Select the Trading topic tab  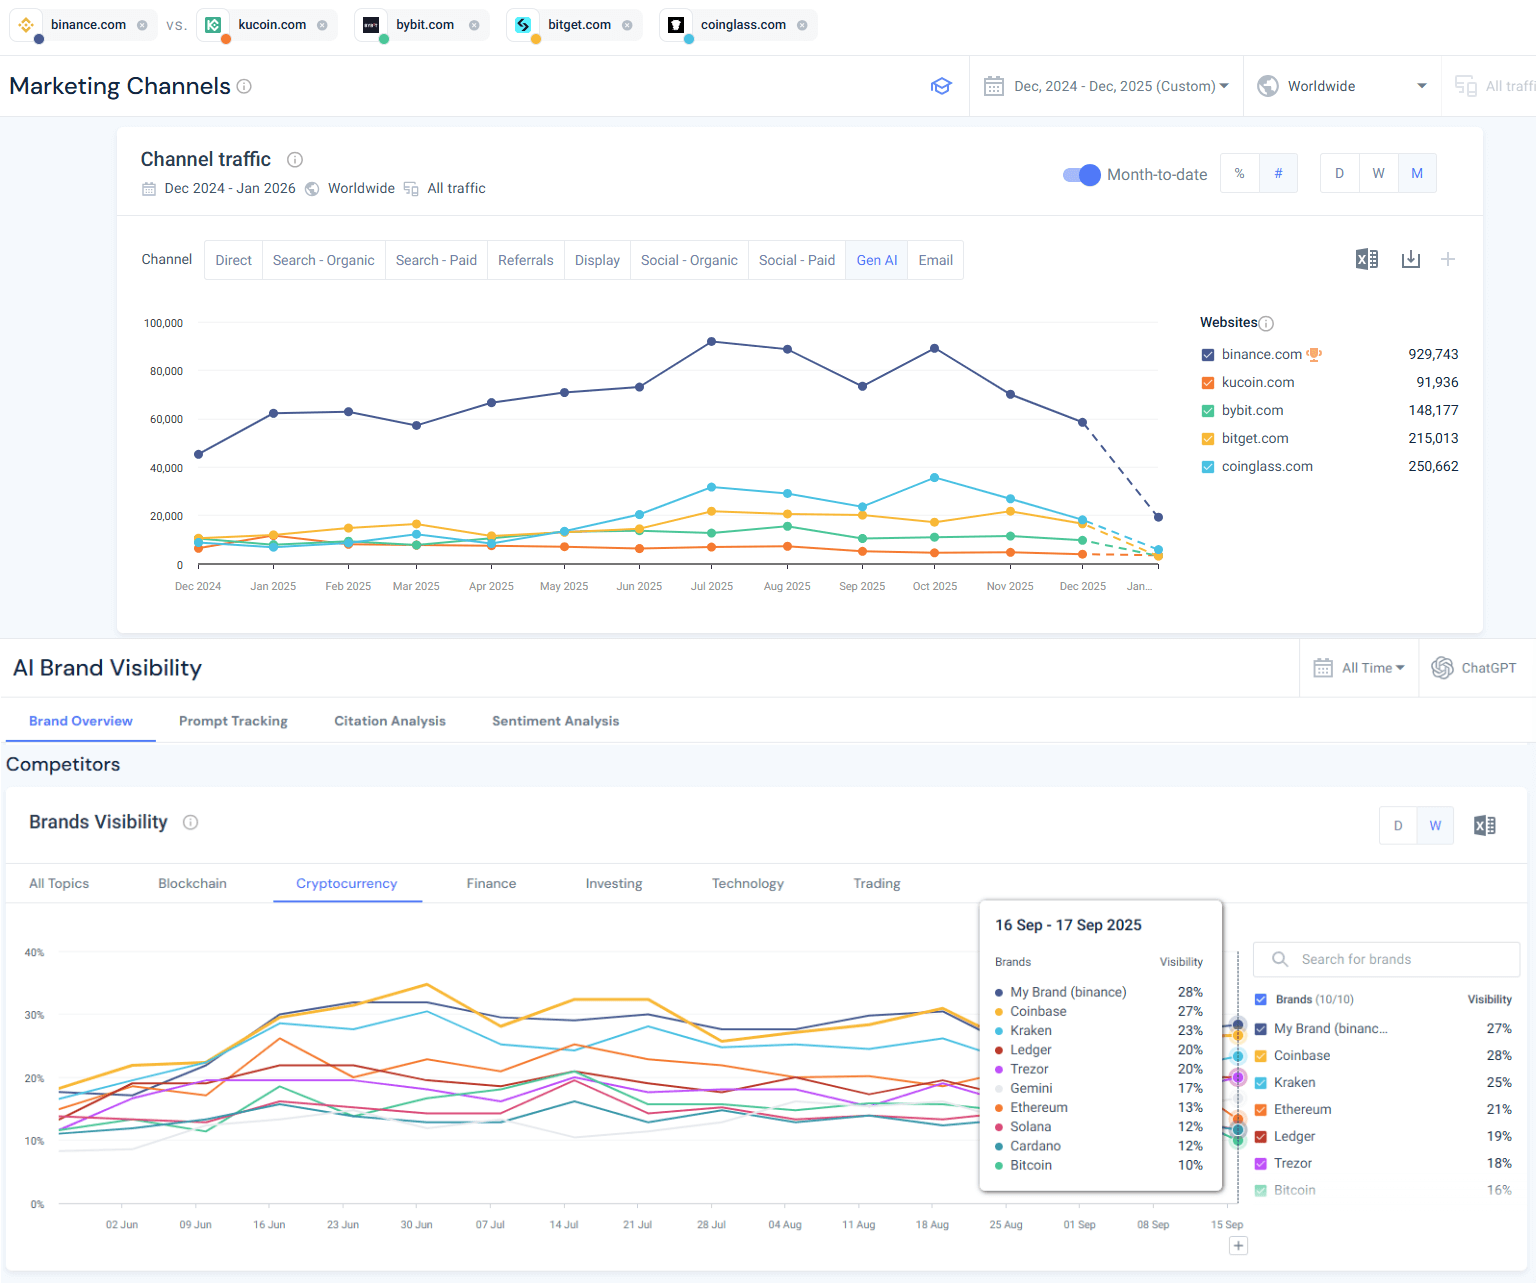pyautogui.click(x=876, y=883)
